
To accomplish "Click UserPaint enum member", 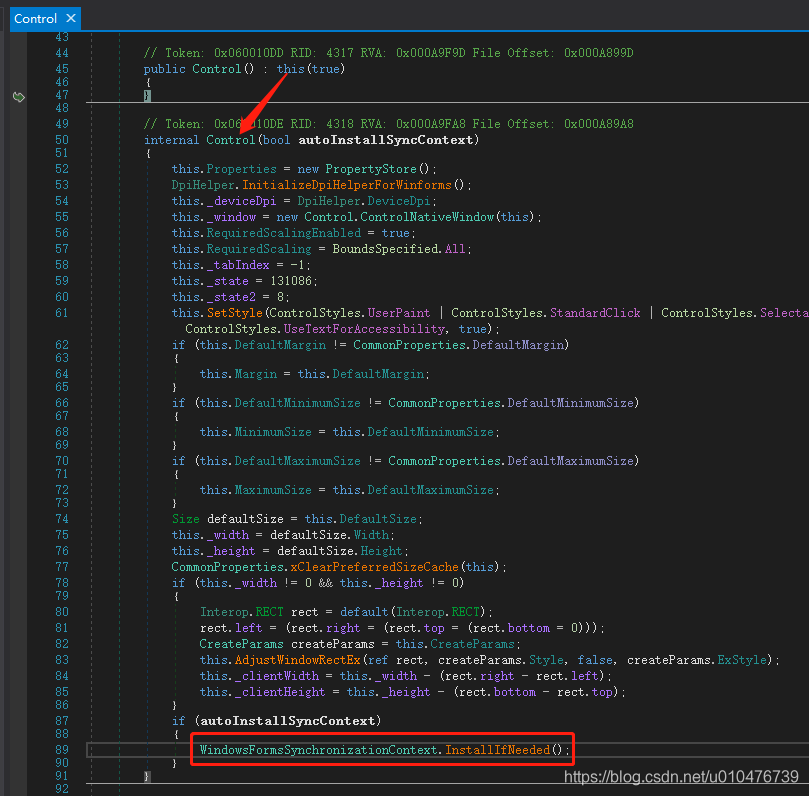I will [399, 313].
